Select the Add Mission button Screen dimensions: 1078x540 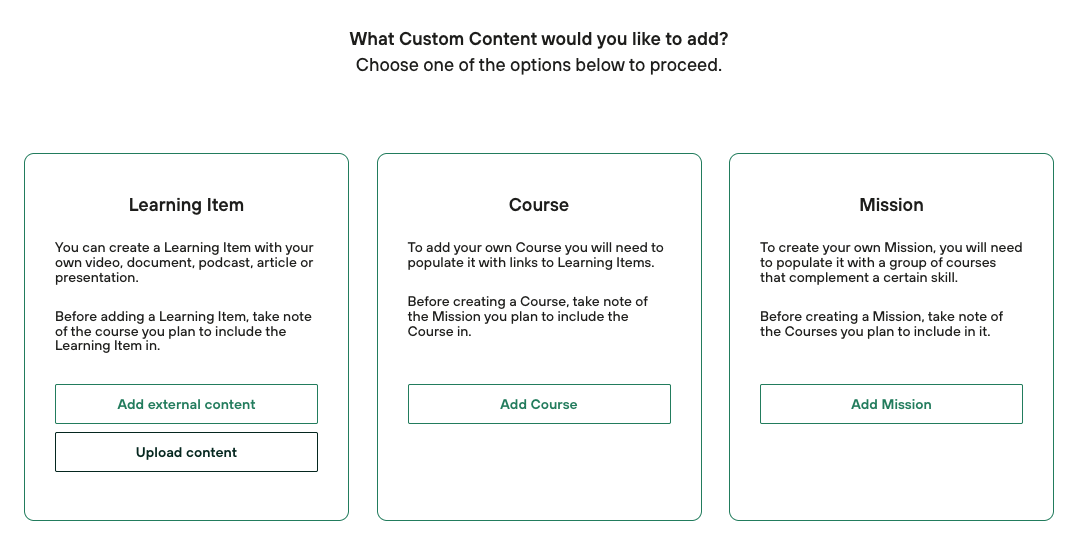[891, 404]
